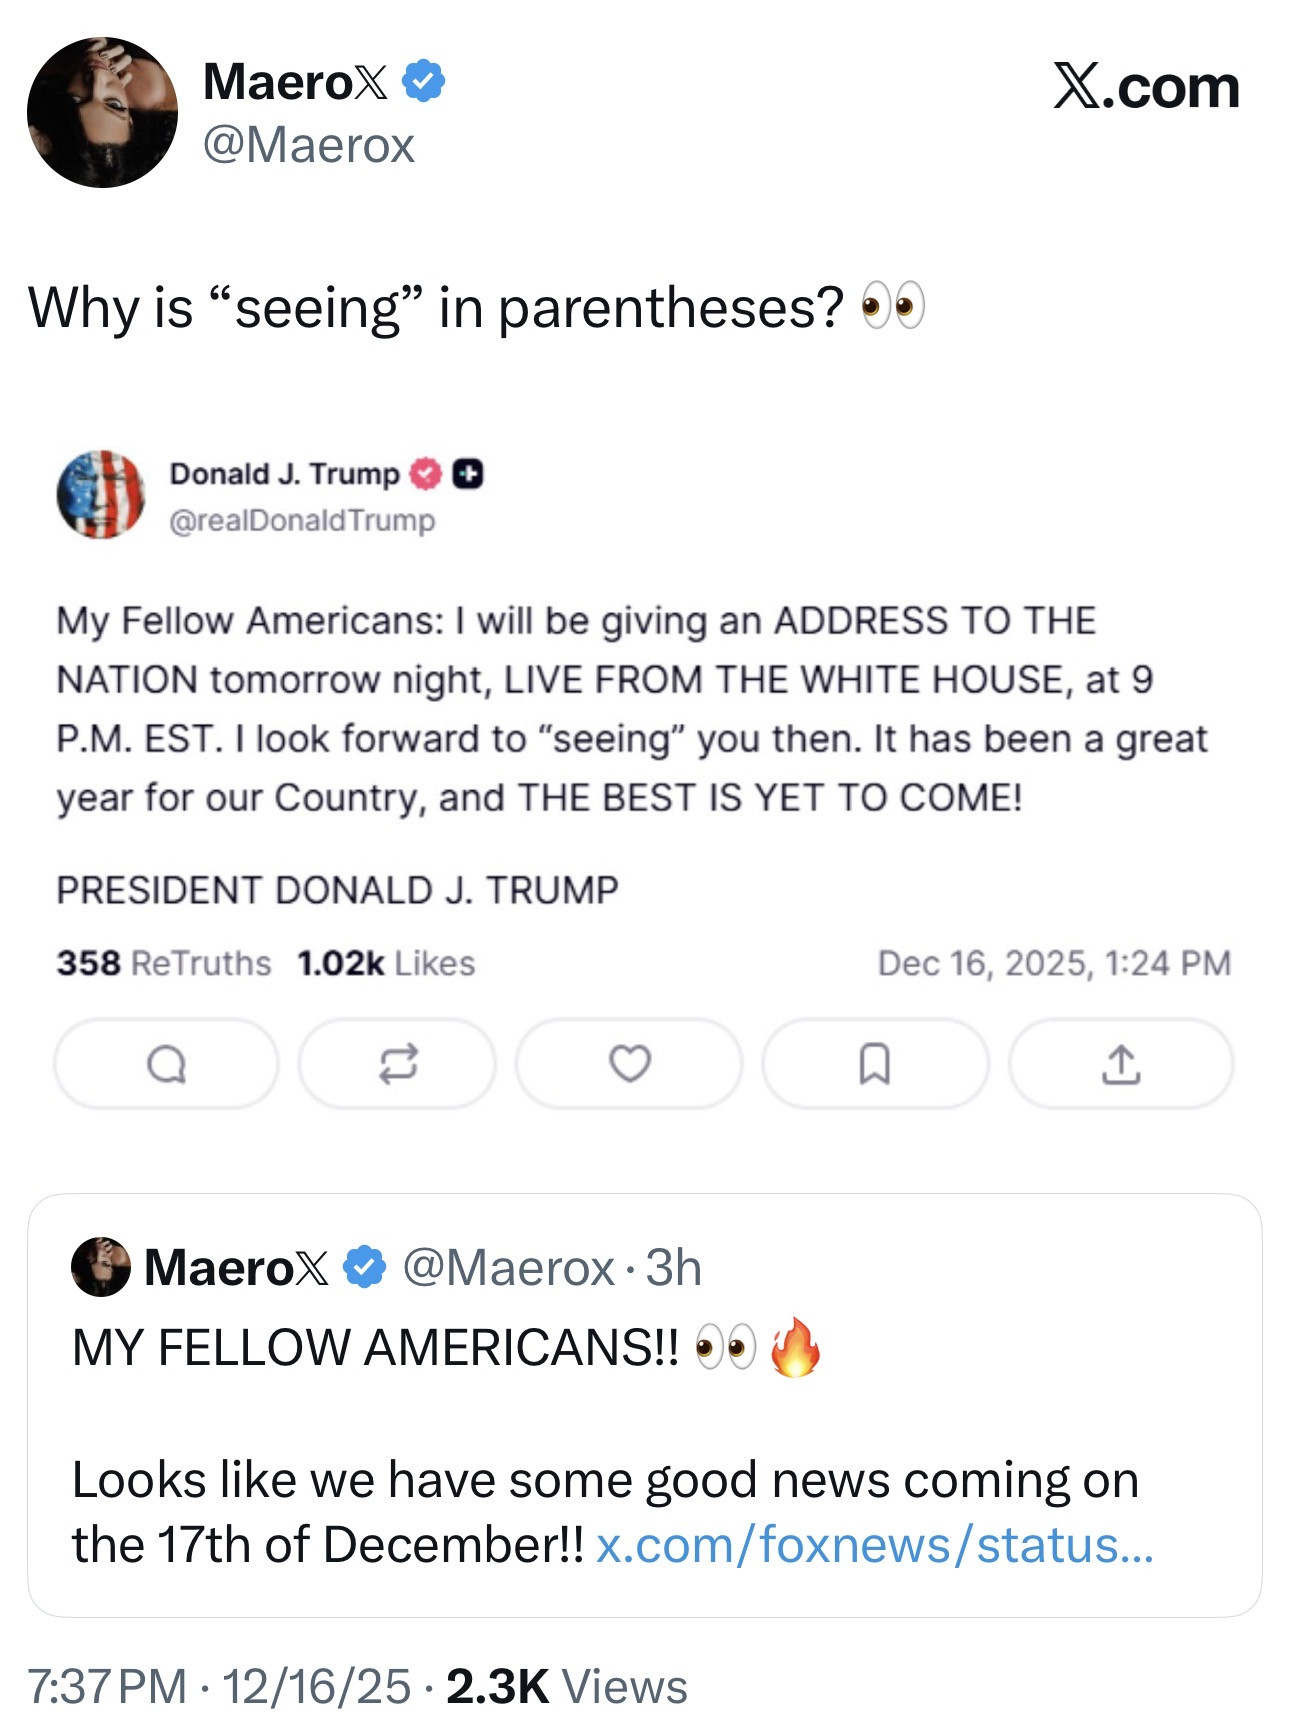Tap the share upload icon
1290x1729 pixels.
[1121, 1064]
